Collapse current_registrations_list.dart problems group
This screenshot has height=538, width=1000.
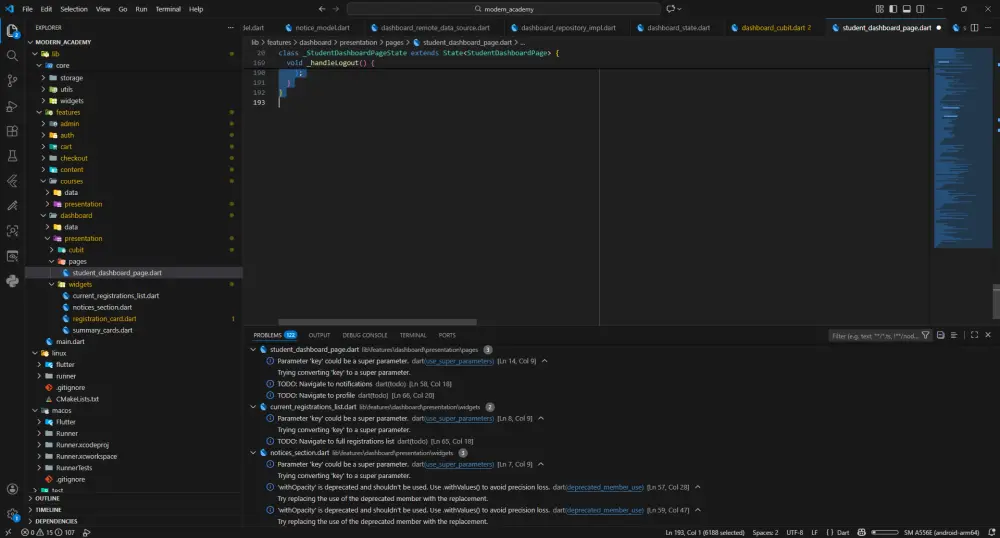253,407
